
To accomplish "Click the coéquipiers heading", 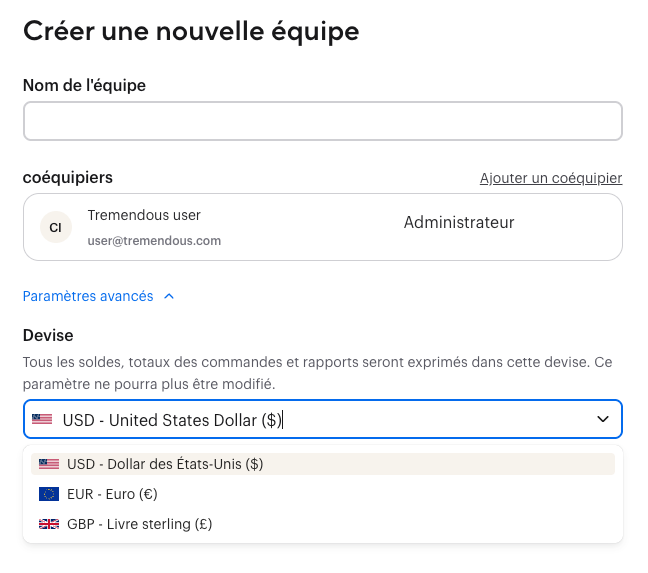I will [x=68, y=178].
